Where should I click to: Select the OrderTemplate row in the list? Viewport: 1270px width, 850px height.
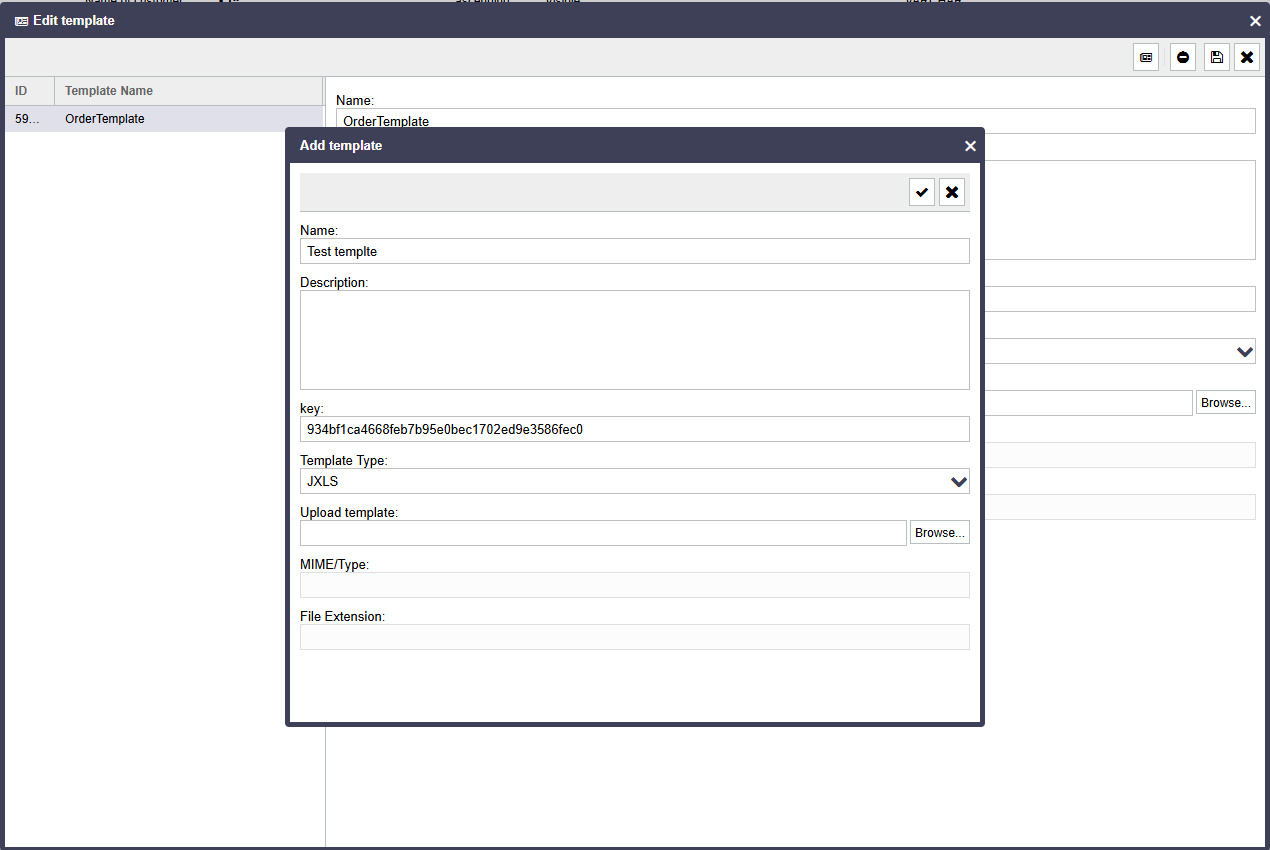pyautogui.click(x=164, y=119)
